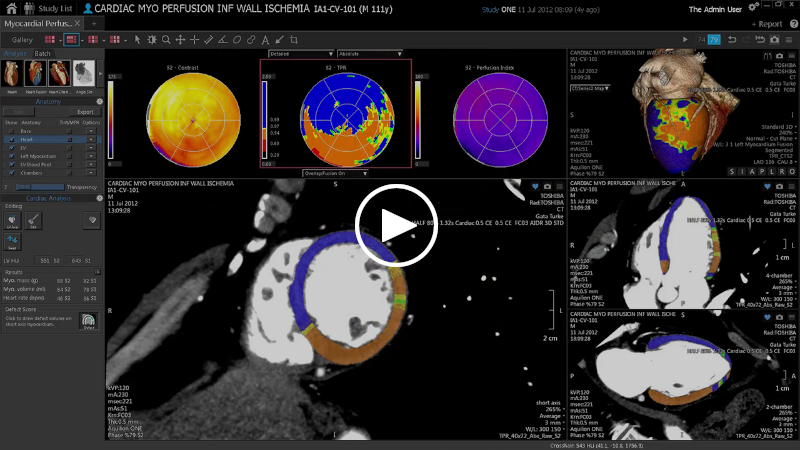This screenshot has width=800, height=450.
Task: Toggle Heart anatomy show checkbox
Action: click(x=12, y=139)
